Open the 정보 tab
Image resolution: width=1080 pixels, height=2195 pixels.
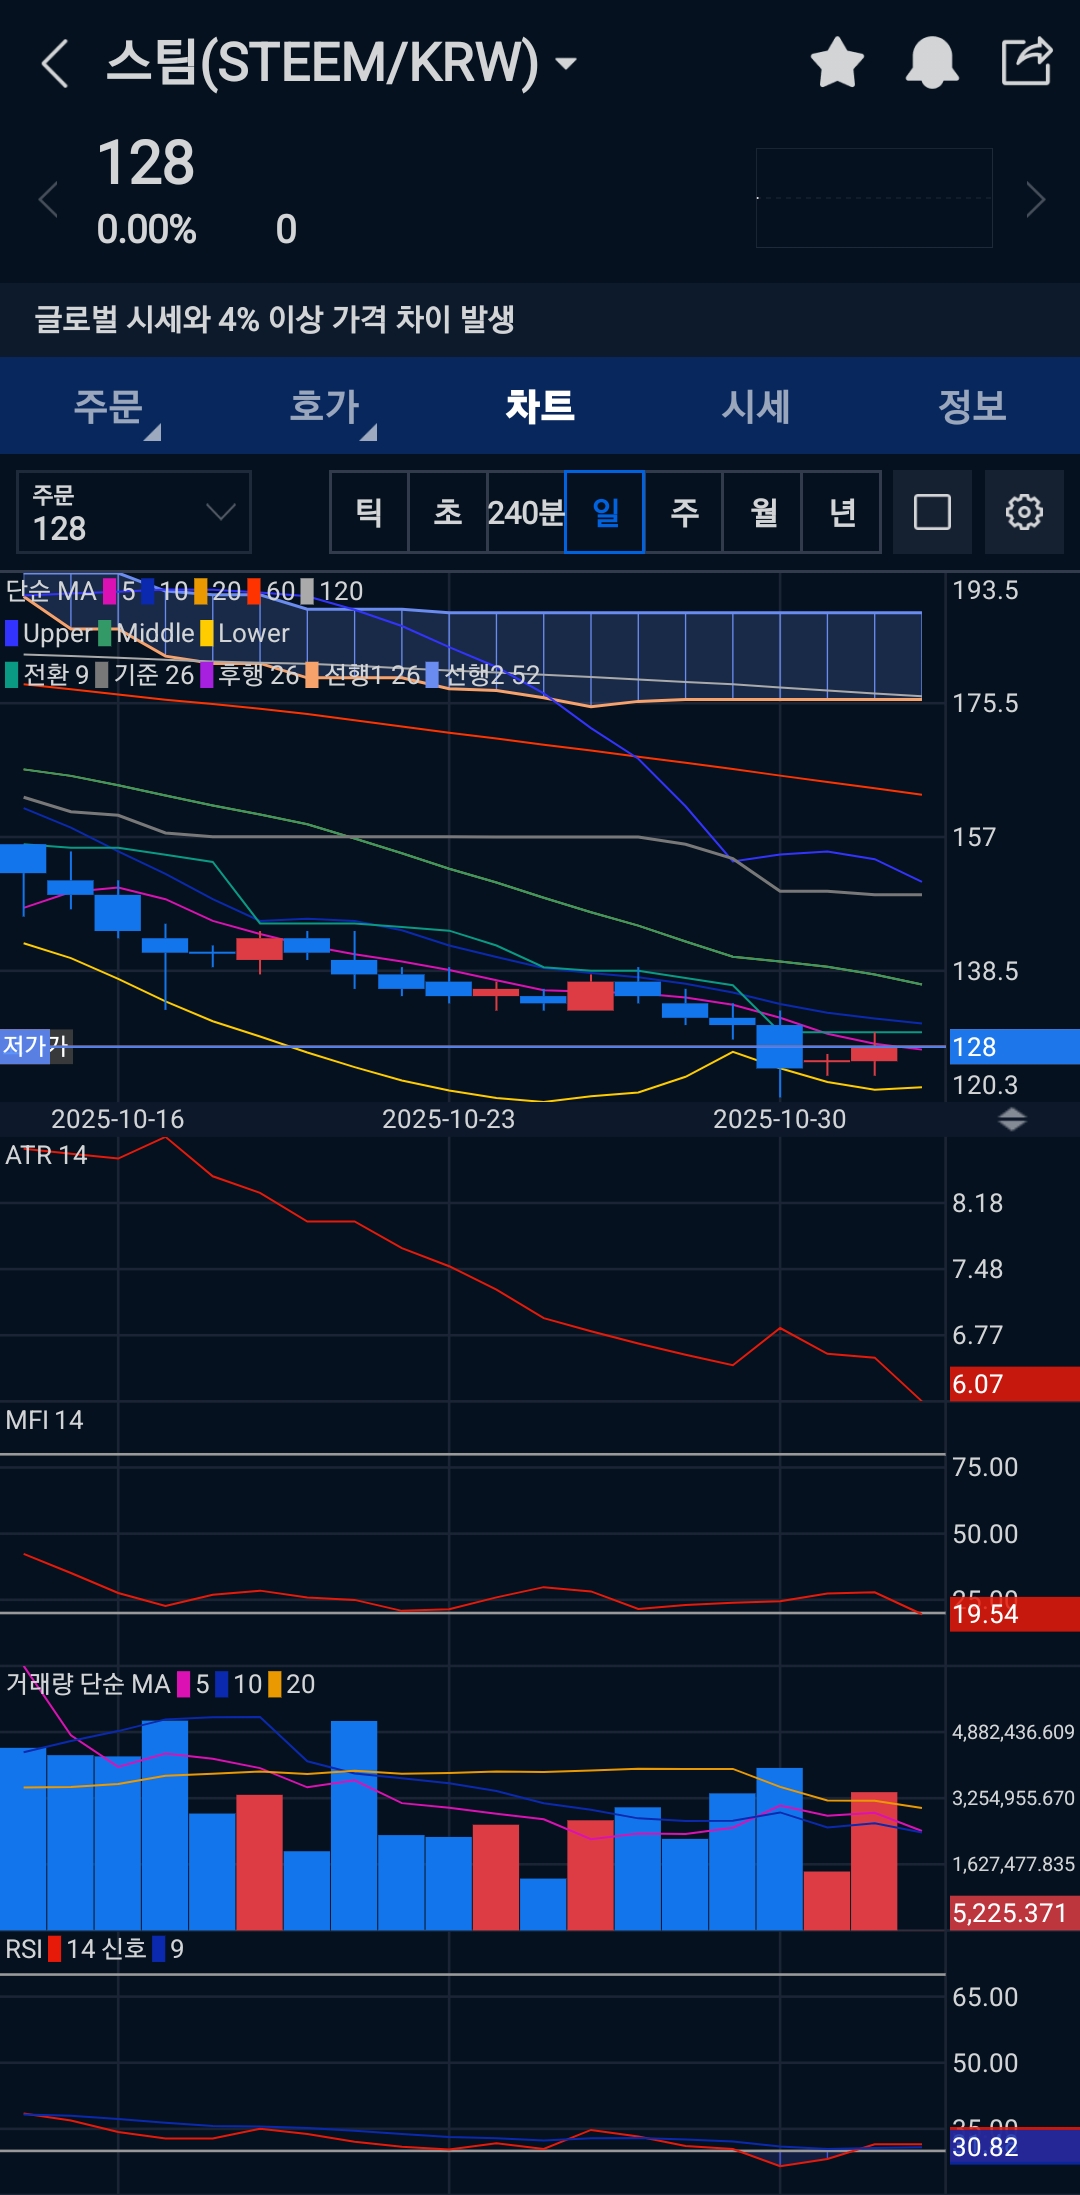pyautogui.click(x=972, y=406)
